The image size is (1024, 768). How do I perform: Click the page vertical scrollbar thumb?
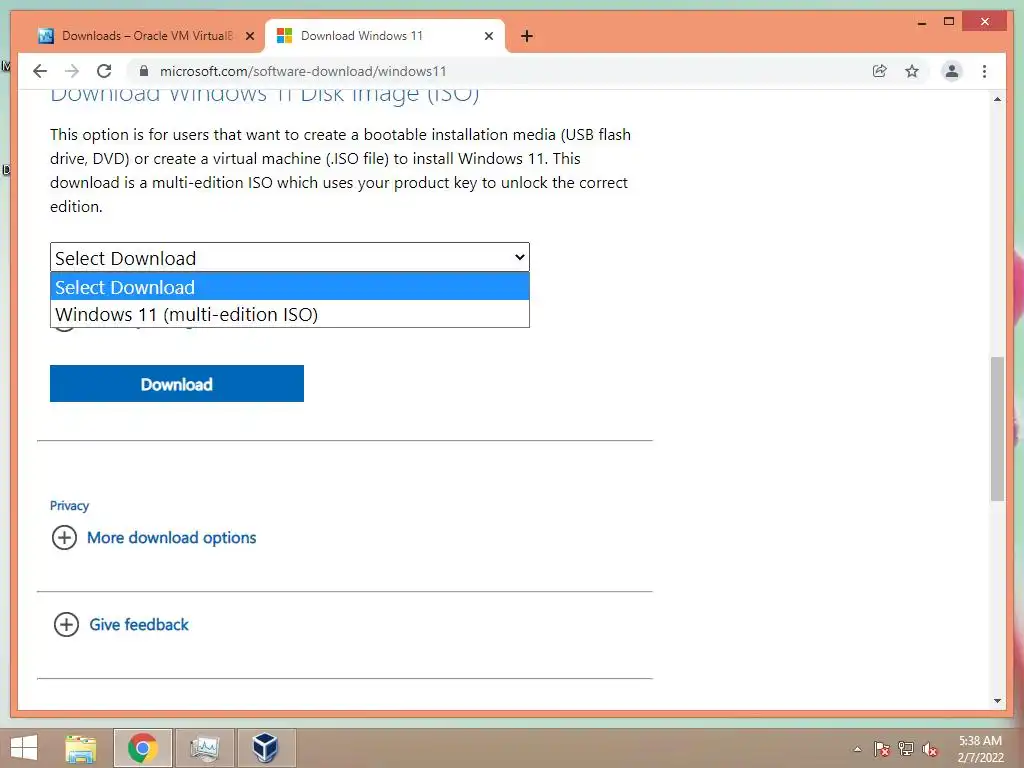(x=997, y=428)
